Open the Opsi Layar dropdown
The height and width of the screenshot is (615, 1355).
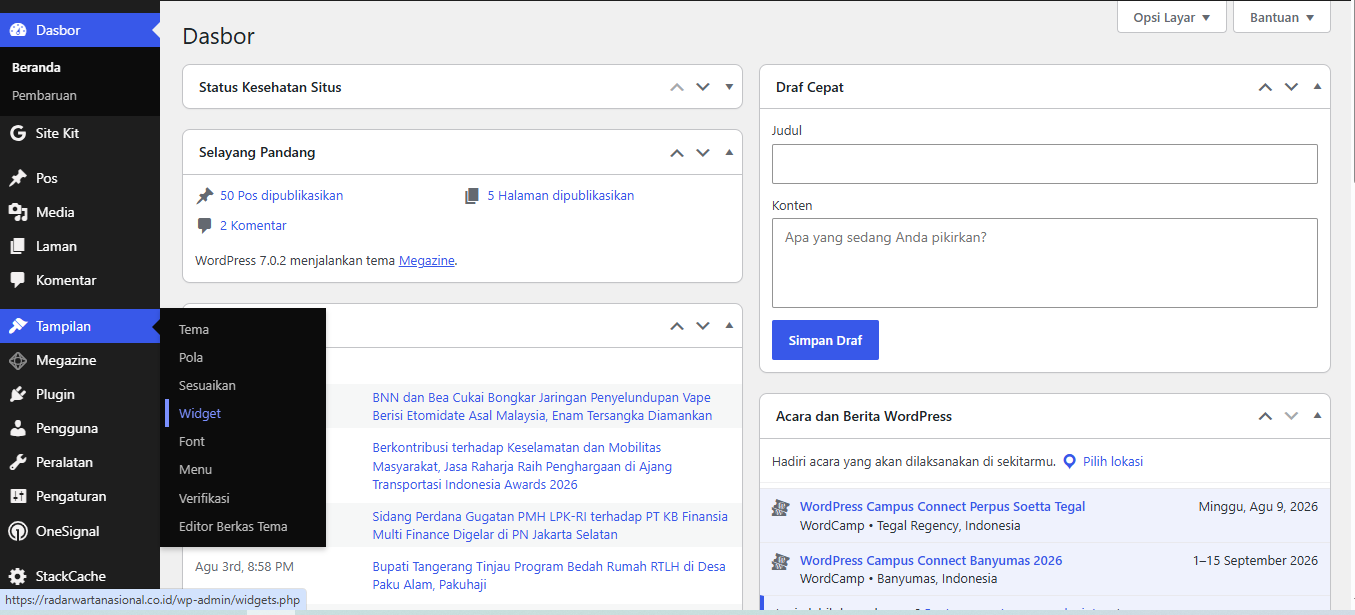1172,17
